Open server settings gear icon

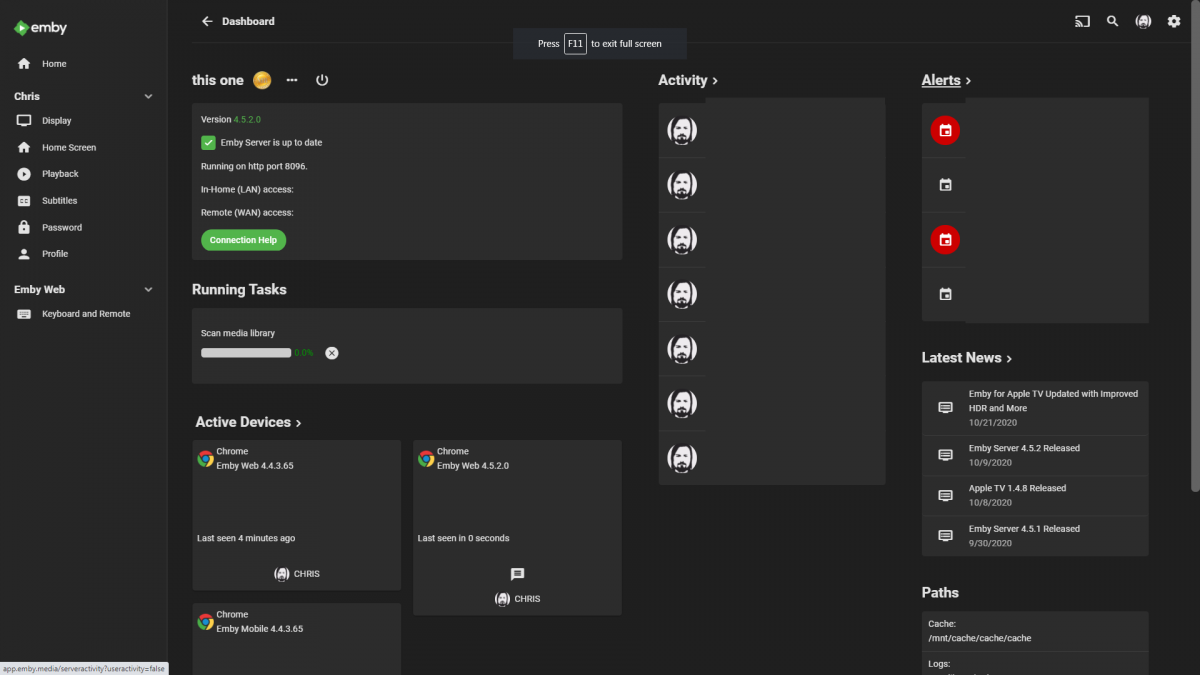coord(1174,21)
